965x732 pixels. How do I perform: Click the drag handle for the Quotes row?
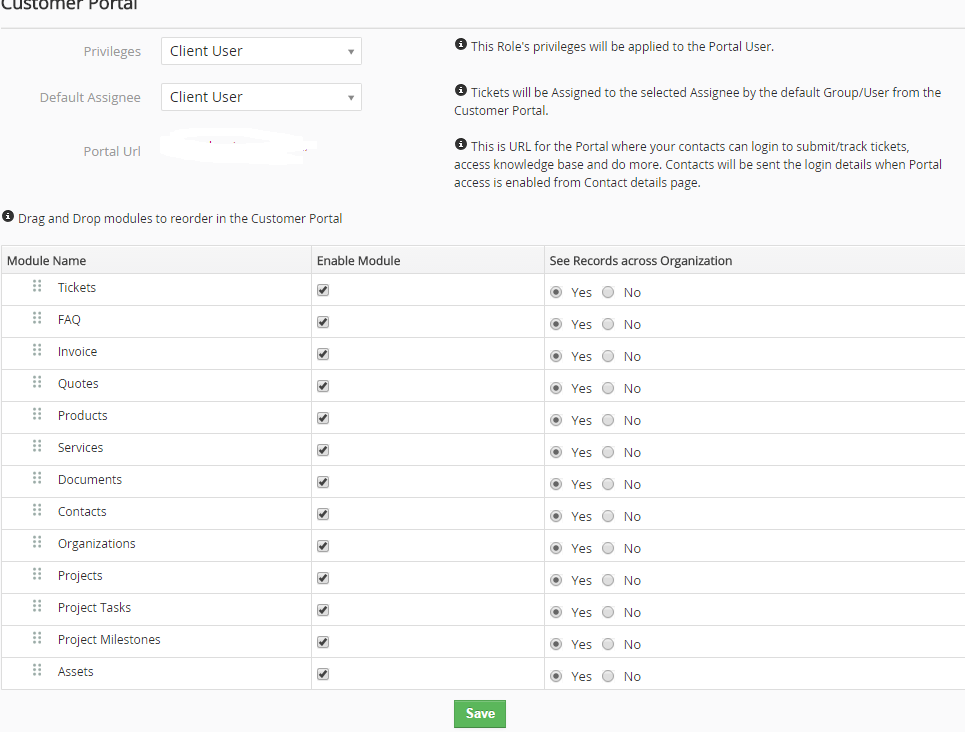(x=37, y=382)
